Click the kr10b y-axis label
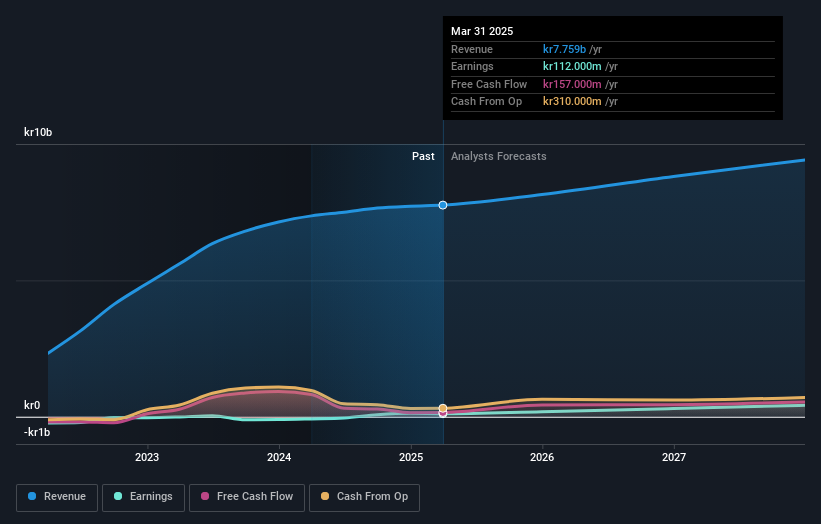821x524 pixels. (38, 132)
